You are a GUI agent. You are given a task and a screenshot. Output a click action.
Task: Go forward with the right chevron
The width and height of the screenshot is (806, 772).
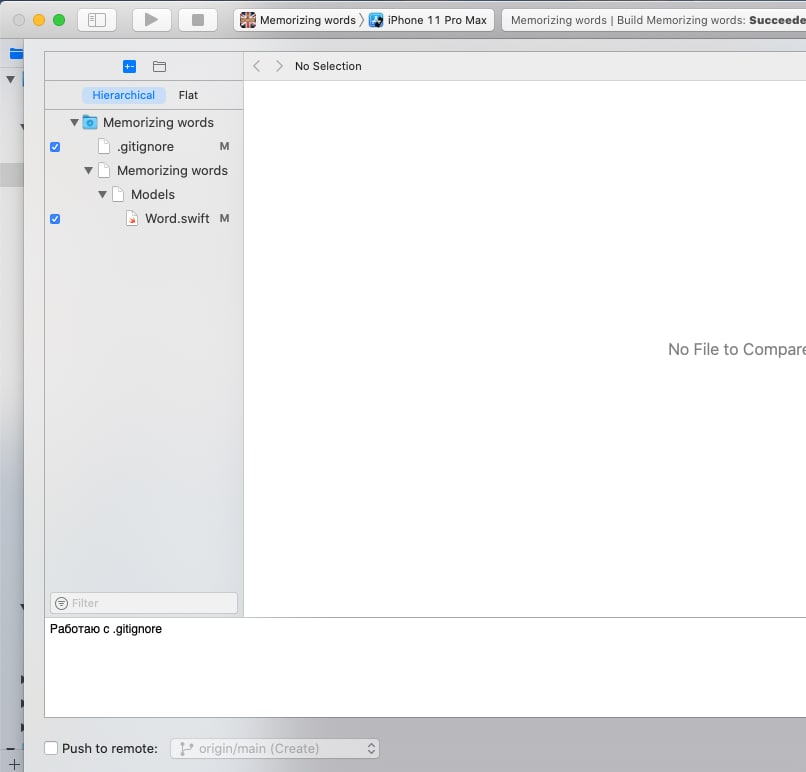click(x=279, y=66)
